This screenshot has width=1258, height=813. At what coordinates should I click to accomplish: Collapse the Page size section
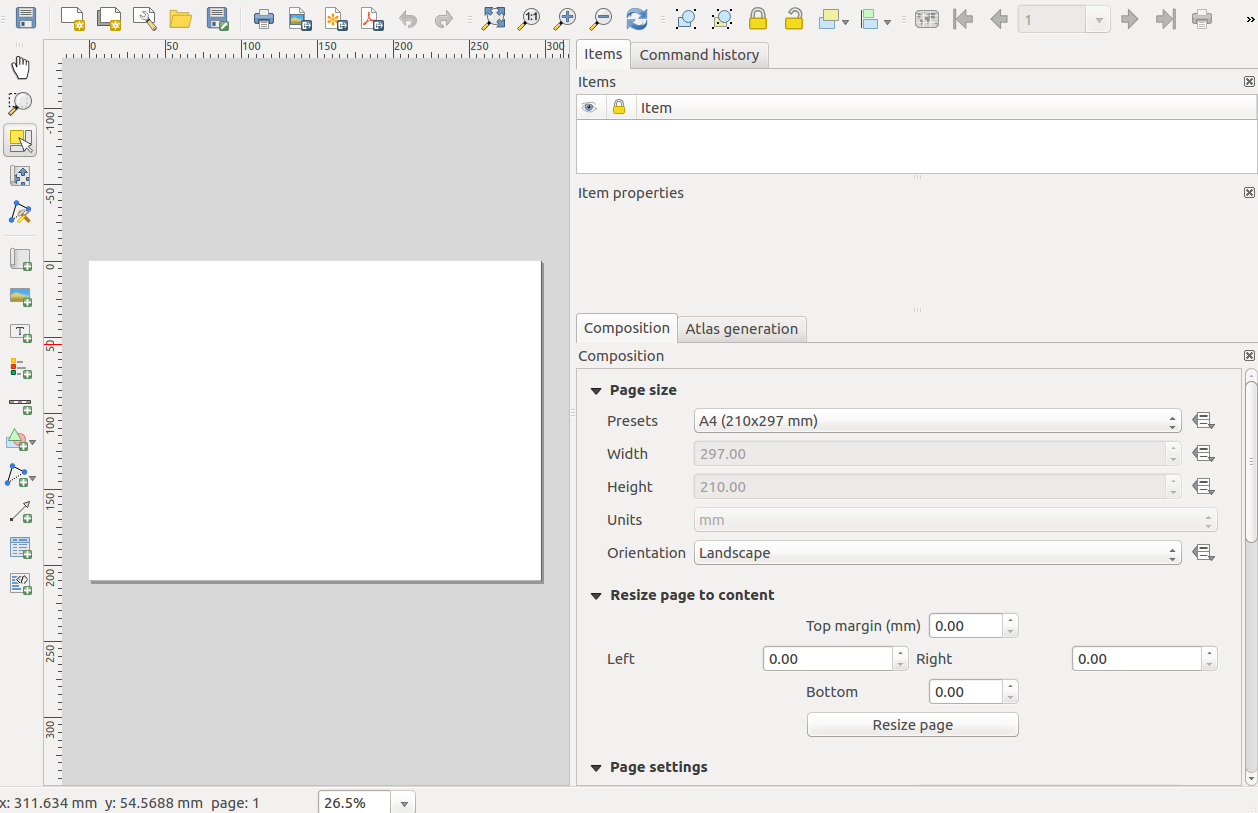point(596,391)
